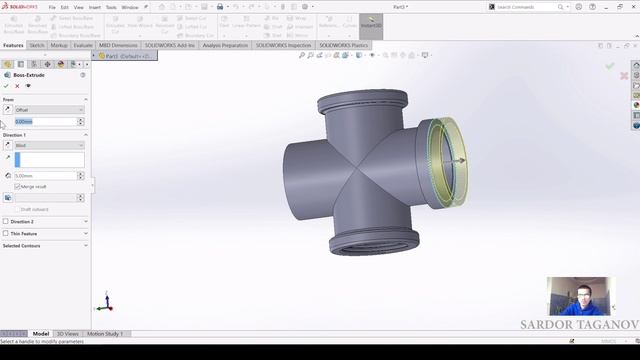Expand the Part3 flyout tree arrow
Screen dimensions: 640x360
coord(94,56)
